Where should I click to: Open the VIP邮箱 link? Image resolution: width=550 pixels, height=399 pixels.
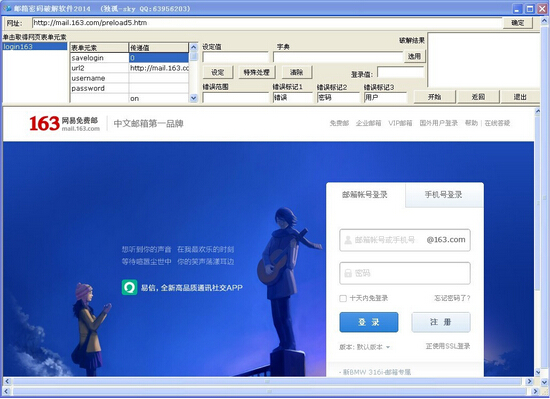[400, 123]
